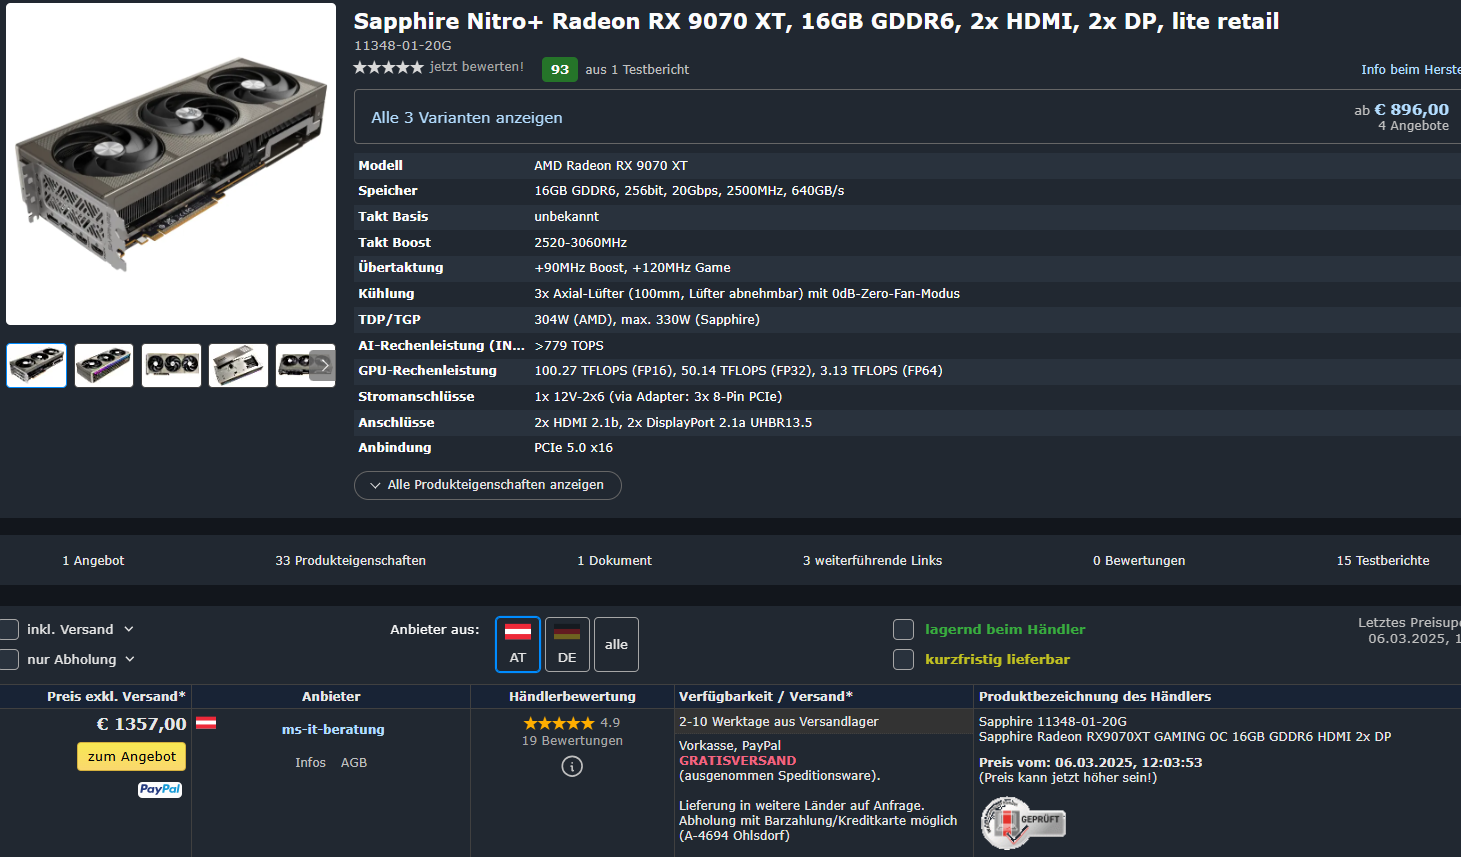Open vendor 'AGB' link
The width and height of the screenshot is (1461, 857).
point(354,763)
